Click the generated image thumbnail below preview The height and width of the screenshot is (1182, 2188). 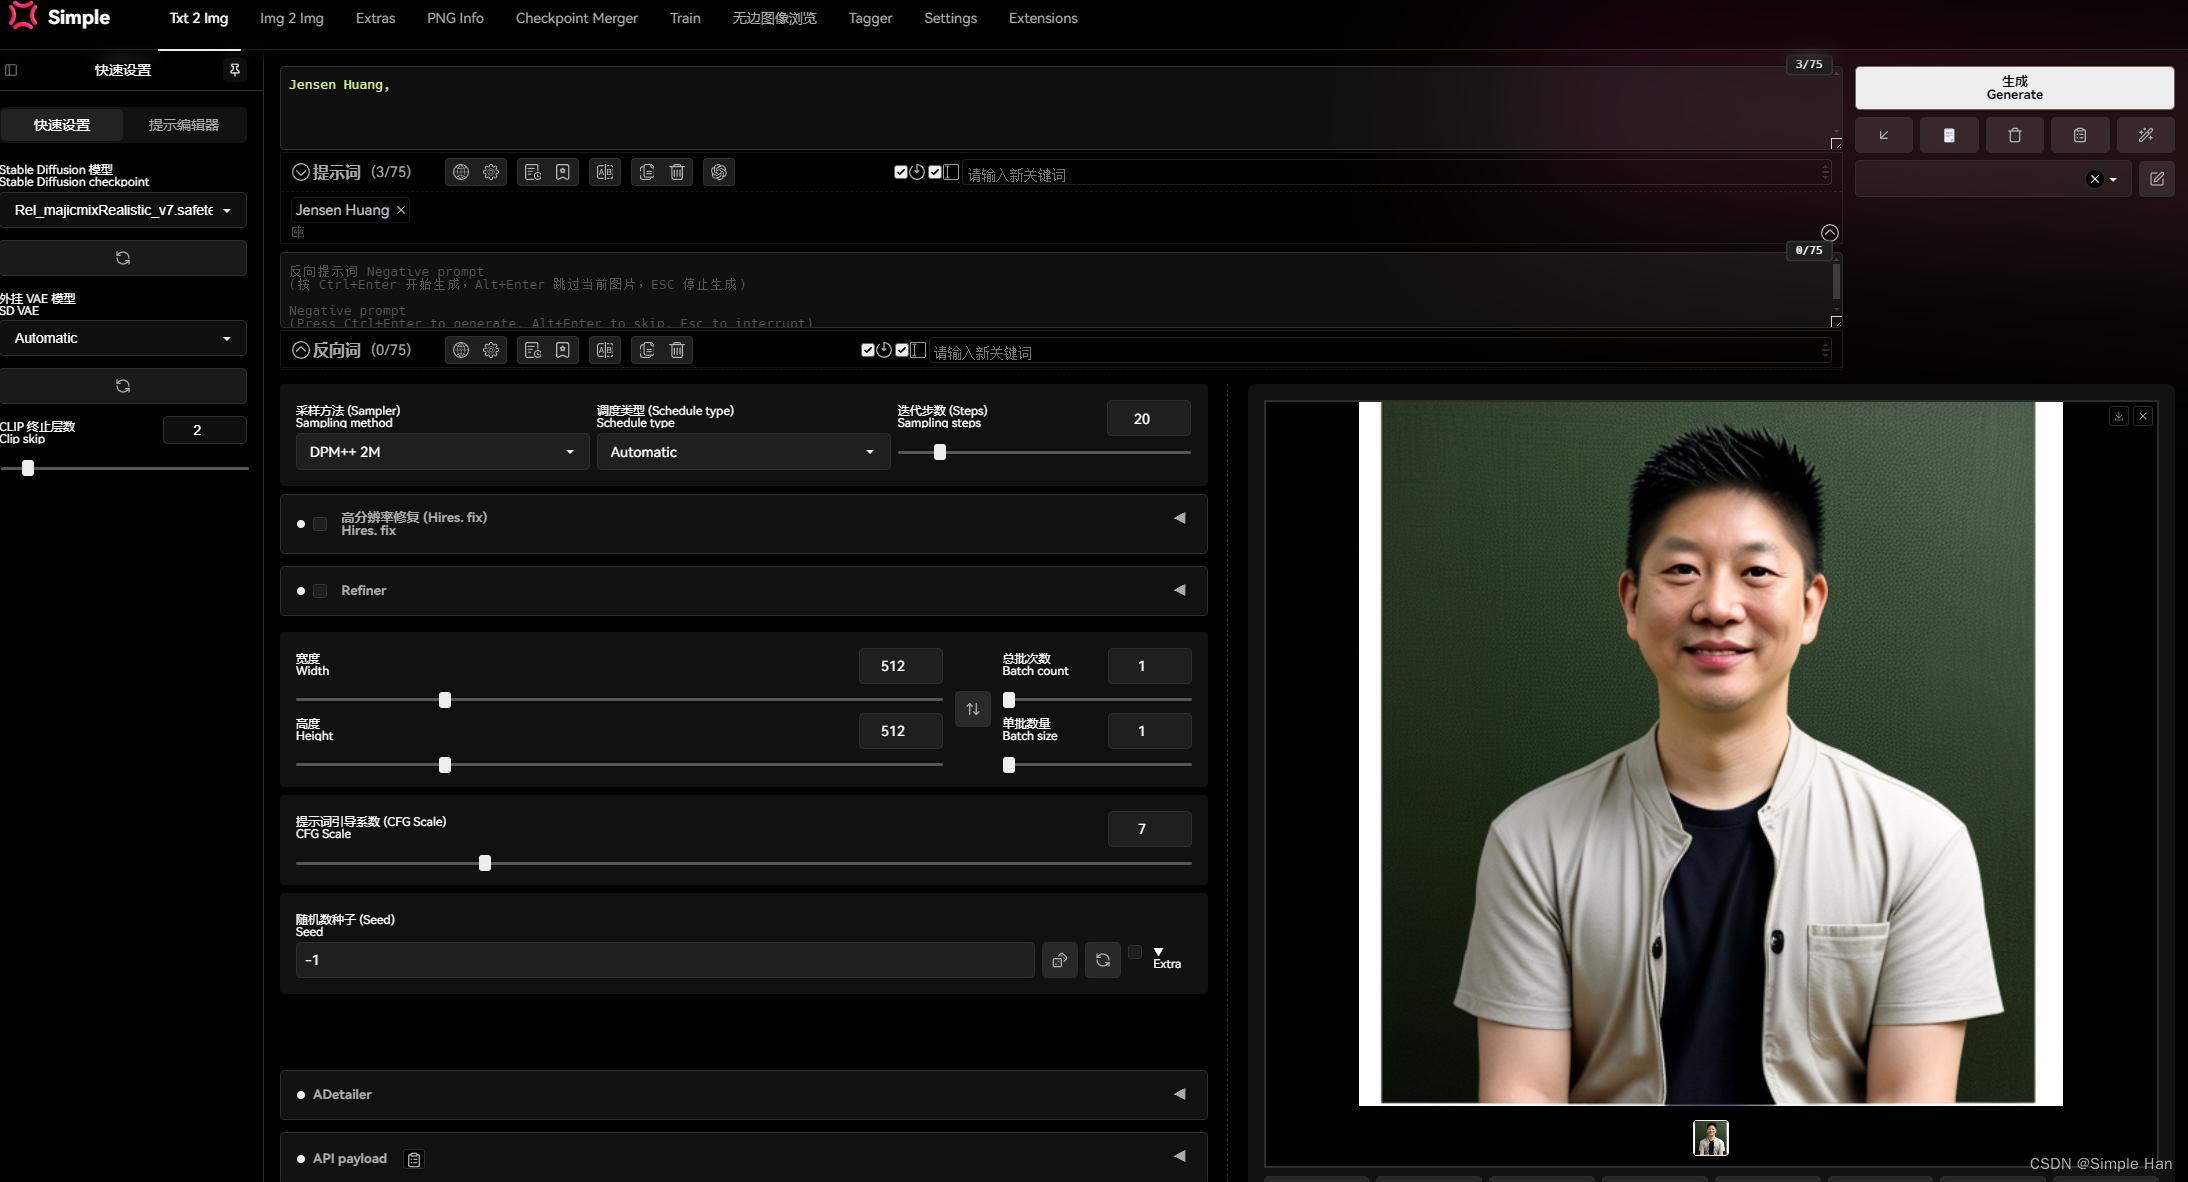tap(1710, 1138)
